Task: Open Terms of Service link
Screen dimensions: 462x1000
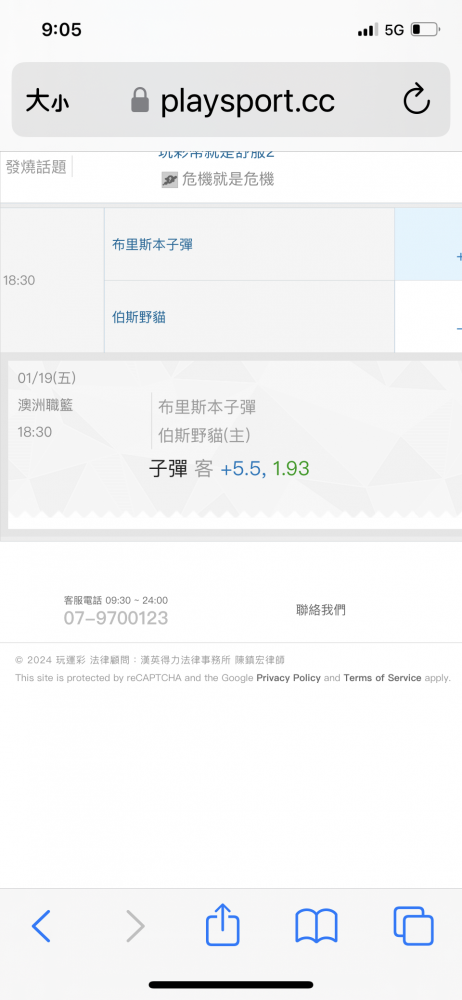Action: point(382,678)
